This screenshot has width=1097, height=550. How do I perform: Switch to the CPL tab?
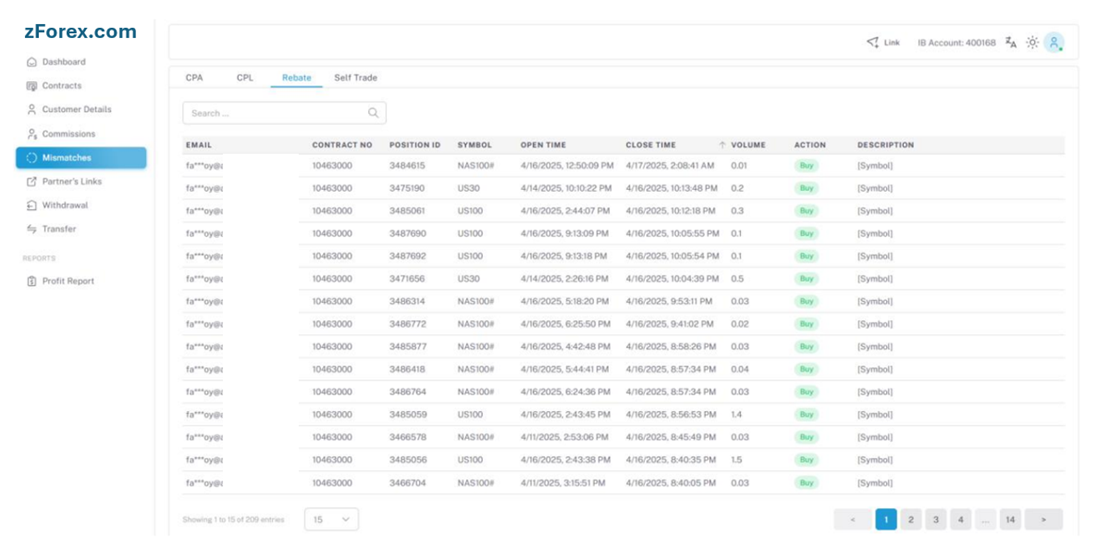pyautogui.click(x=245, y=78)
